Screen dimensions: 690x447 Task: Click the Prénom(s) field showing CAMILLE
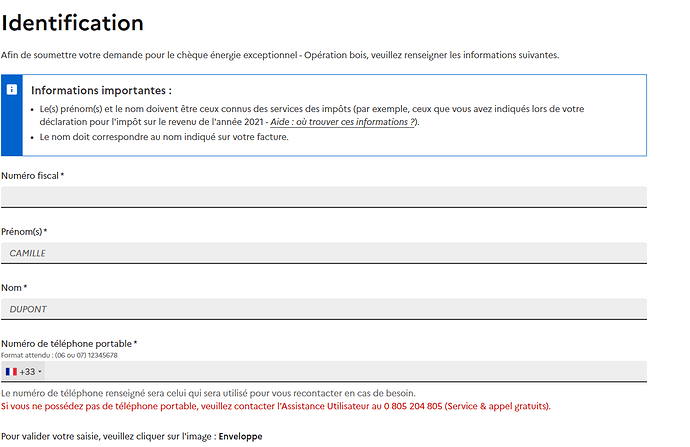[323, 253]
